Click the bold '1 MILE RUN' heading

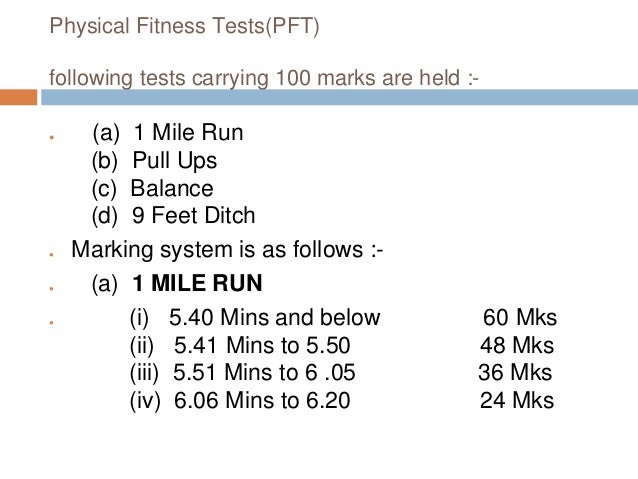(x=197, y=283)
